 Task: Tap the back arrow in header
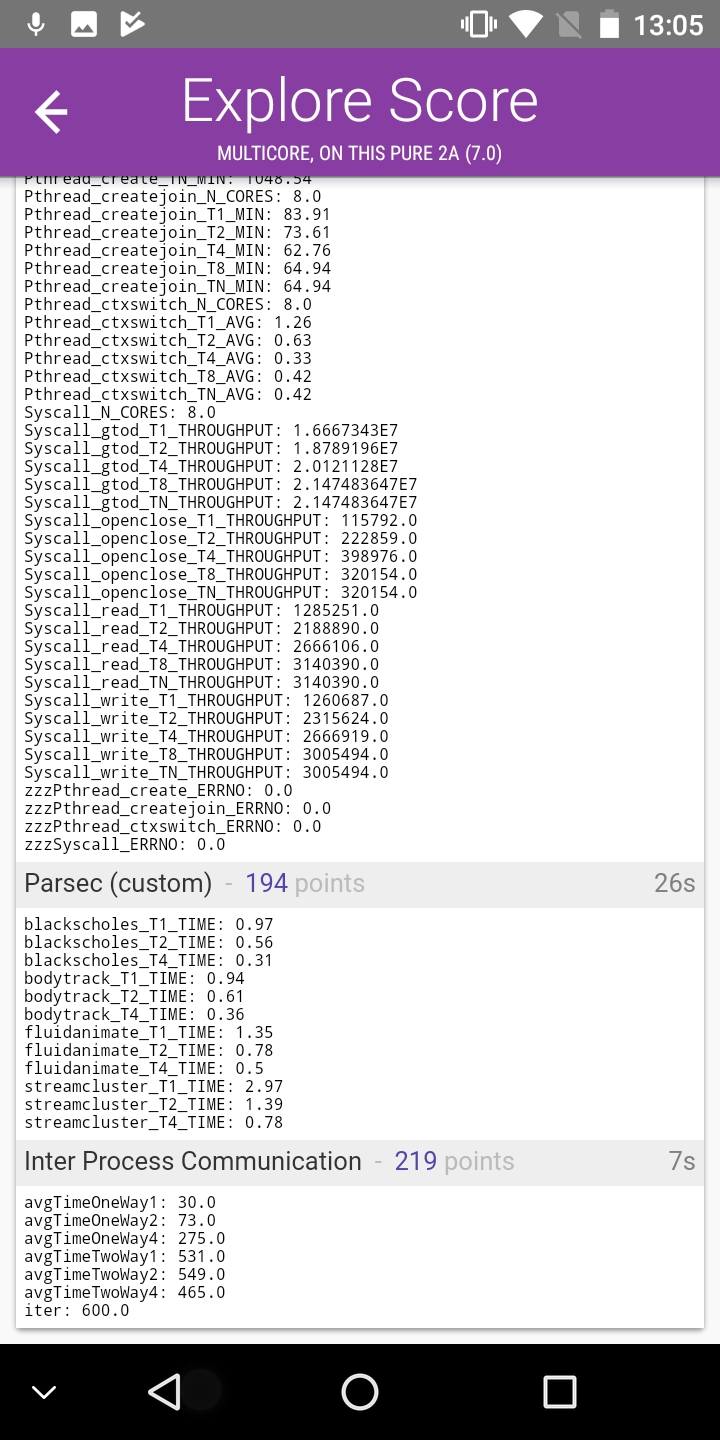click(51, 112)
